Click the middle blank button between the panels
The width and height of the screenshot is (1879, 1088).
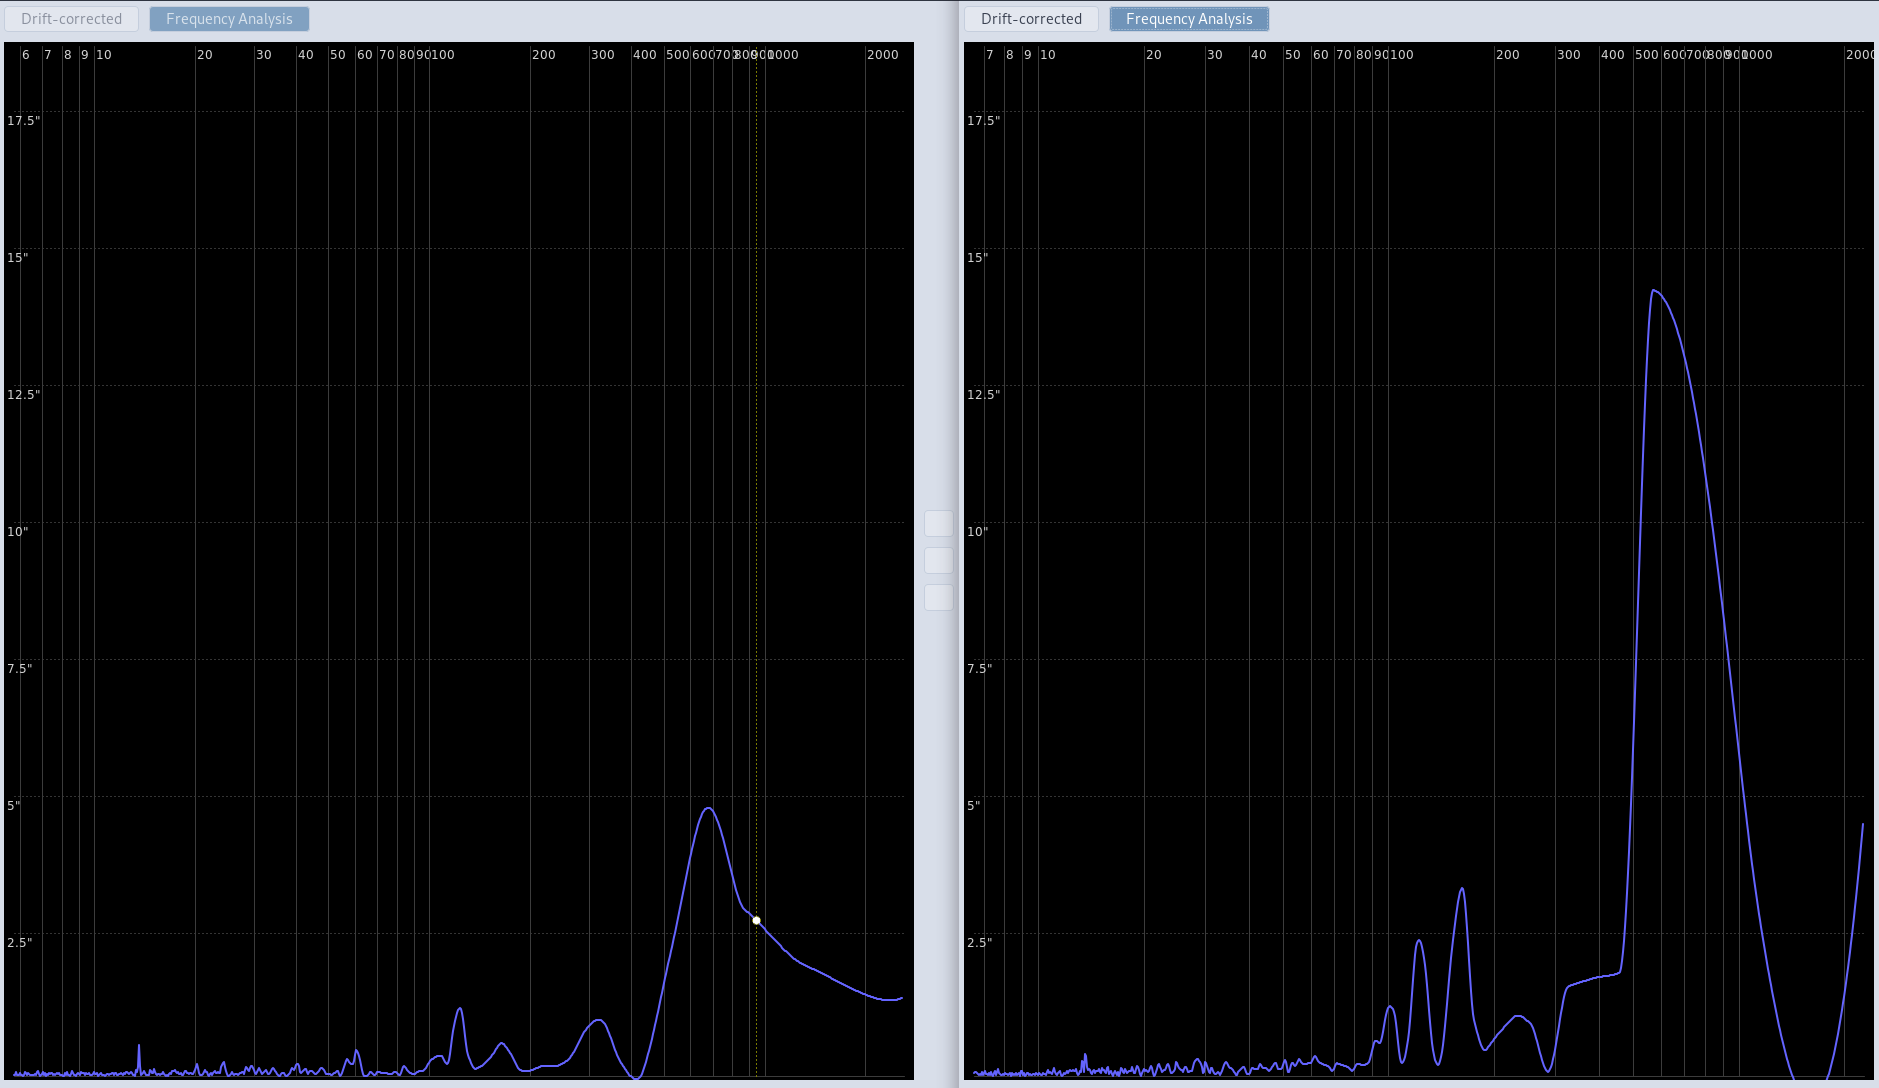pyautogui.click(x=939, y=560)
